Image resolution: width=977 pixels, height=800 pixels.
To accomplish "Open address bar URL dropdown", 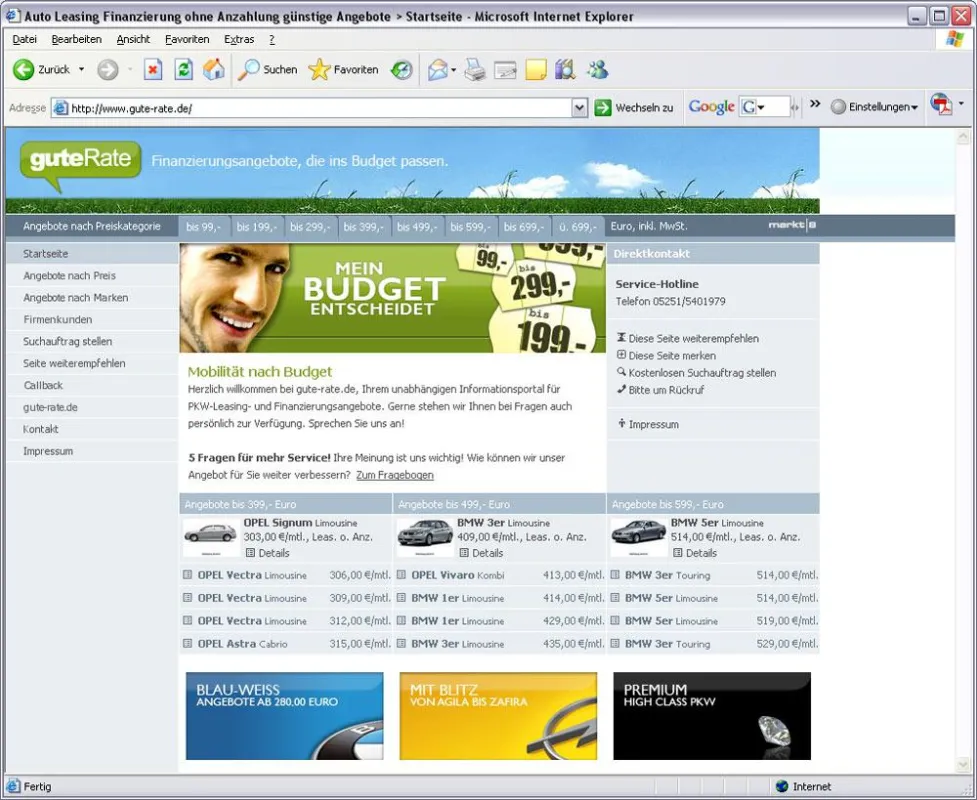I will pyautogui.click(x=579, y=108).
